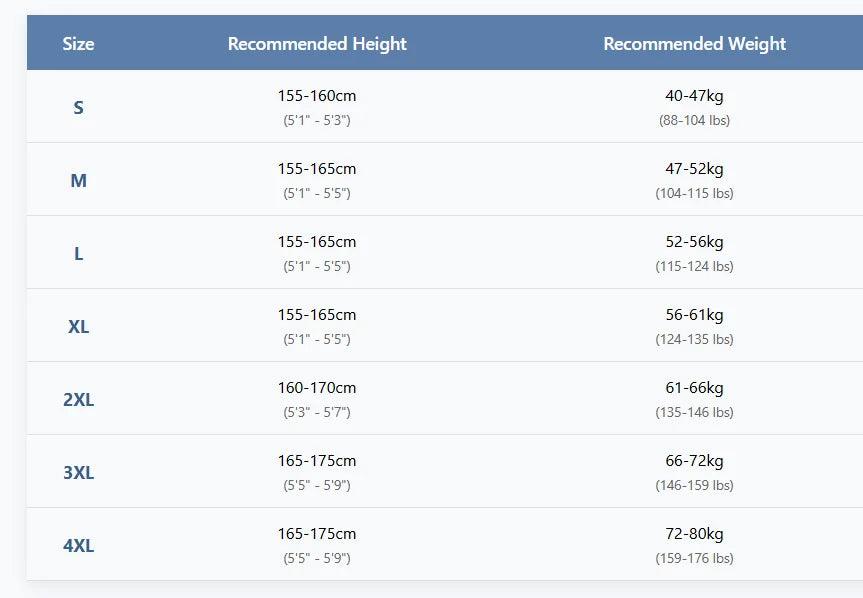Viewport: 863px width, 598px height.
Task: Select the 4XL size label
Action: 78,546
